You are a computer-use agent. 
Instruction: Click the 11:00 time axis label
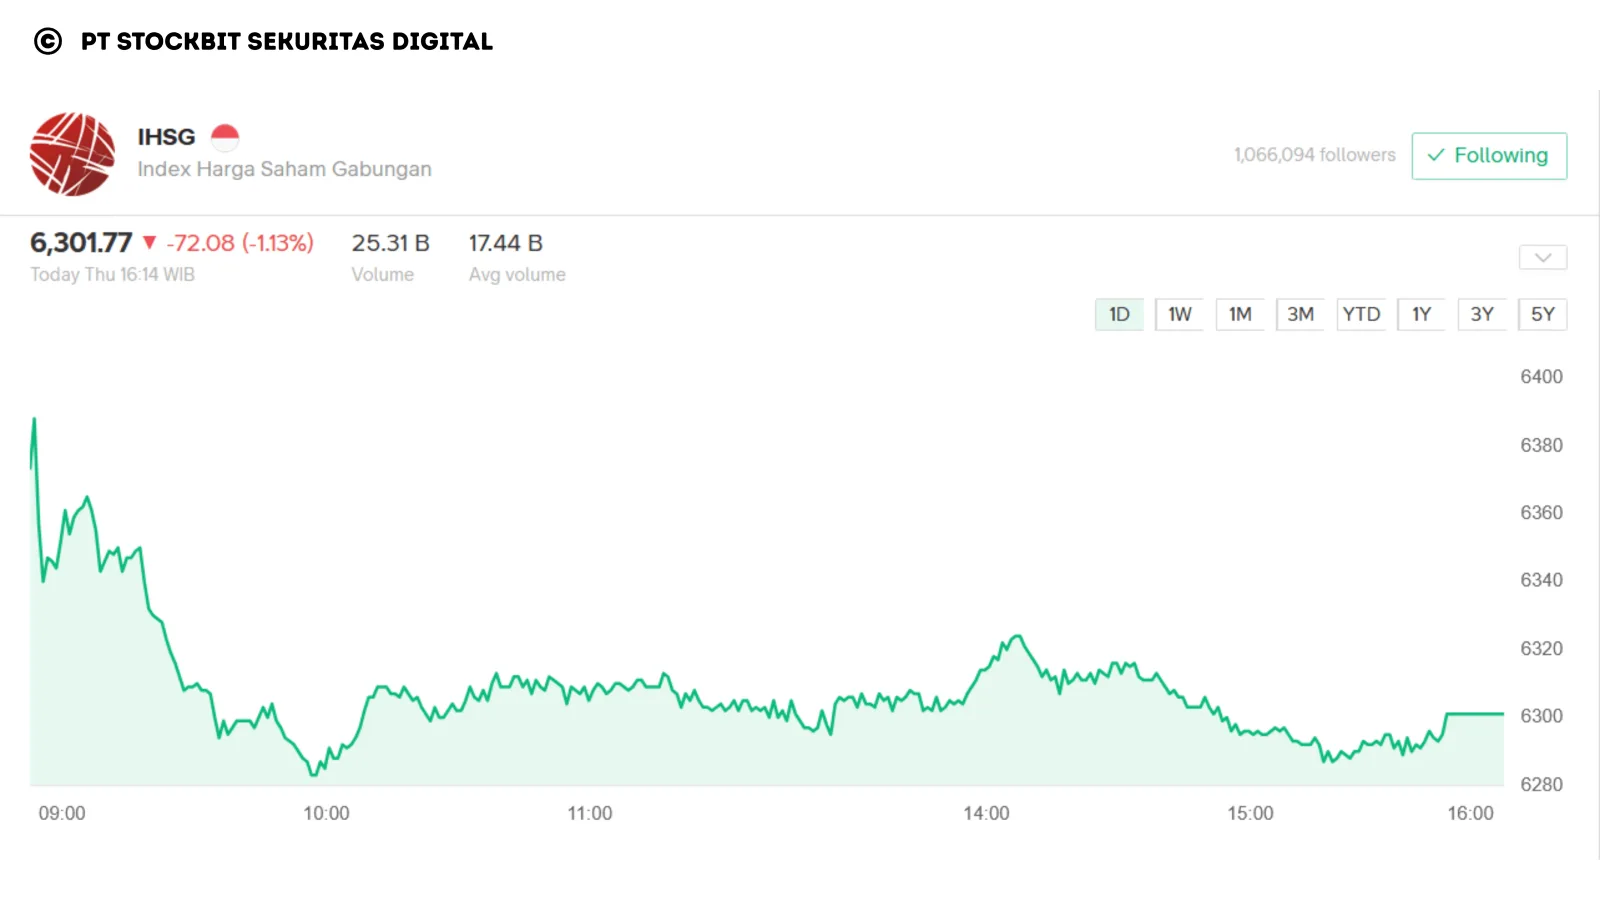(x=590, y=814)
